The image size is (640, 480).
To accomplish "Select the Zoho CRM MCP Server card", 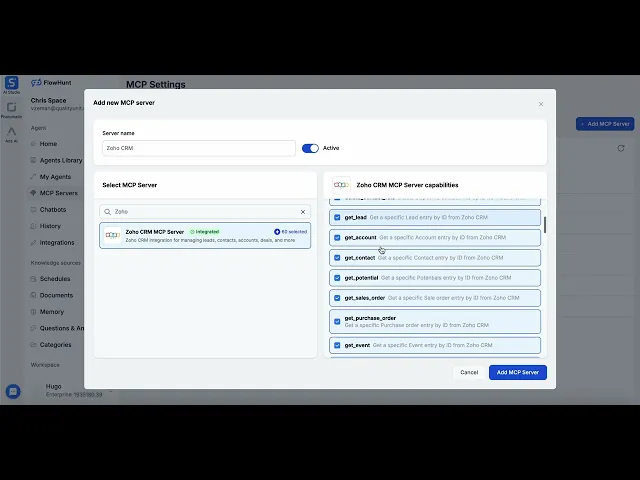I will 205,236.
